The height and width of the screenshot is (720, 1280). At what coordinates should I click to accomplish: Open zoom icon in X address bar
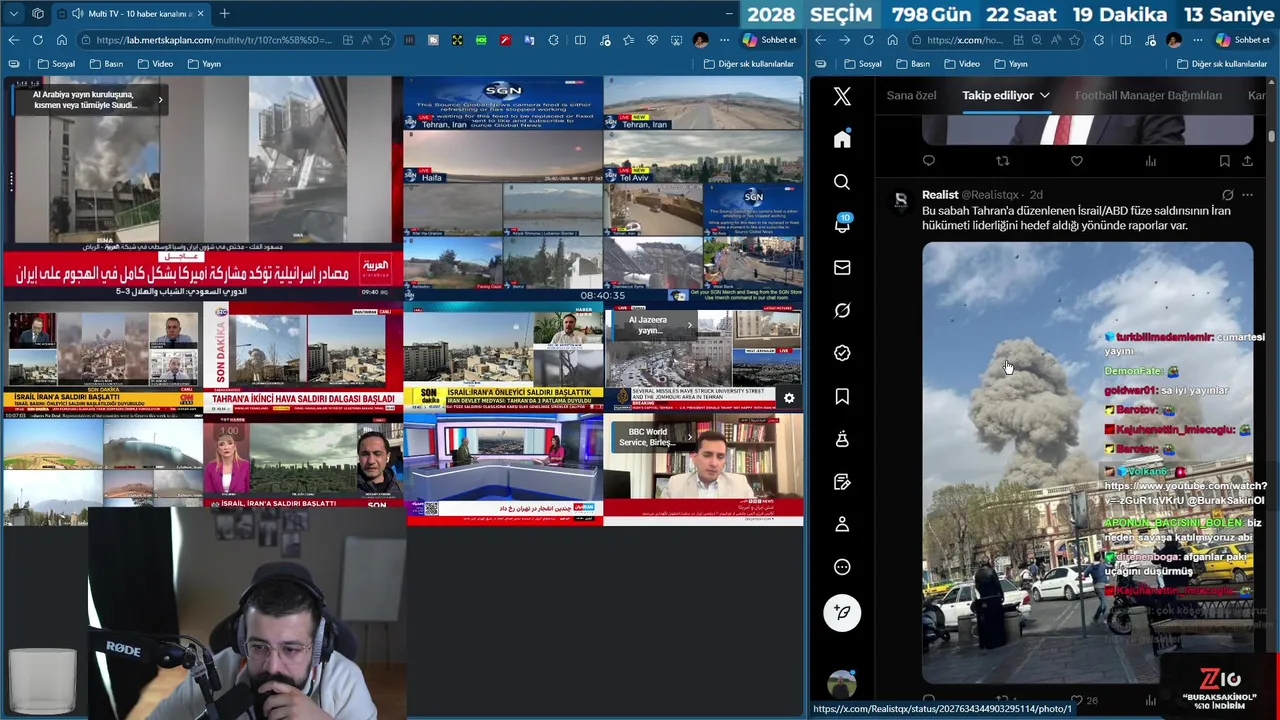(x=1038, y=40)
